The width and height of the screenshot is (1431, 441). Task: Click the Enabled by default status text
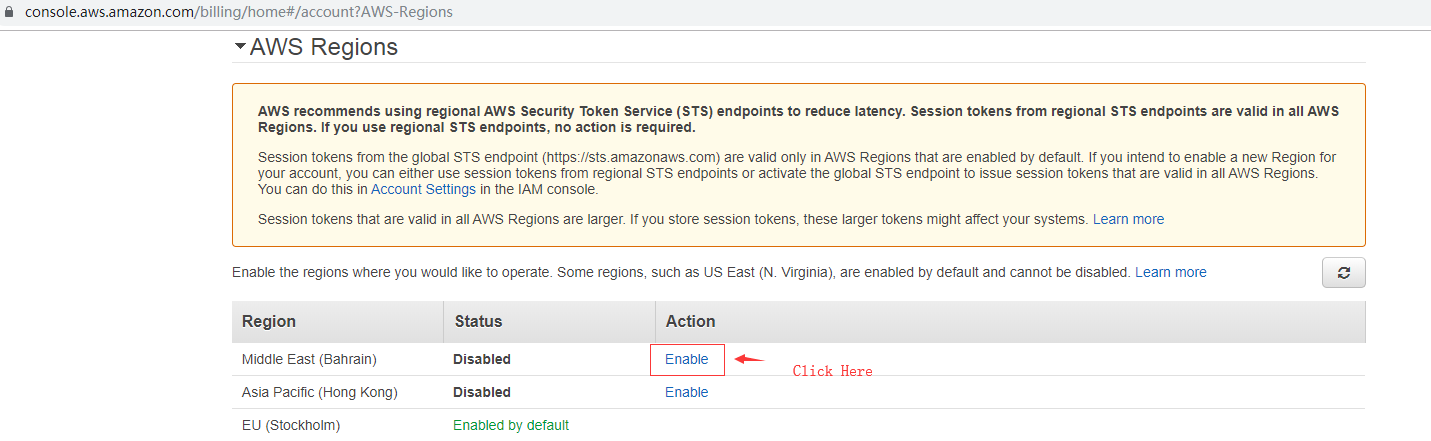511,425
